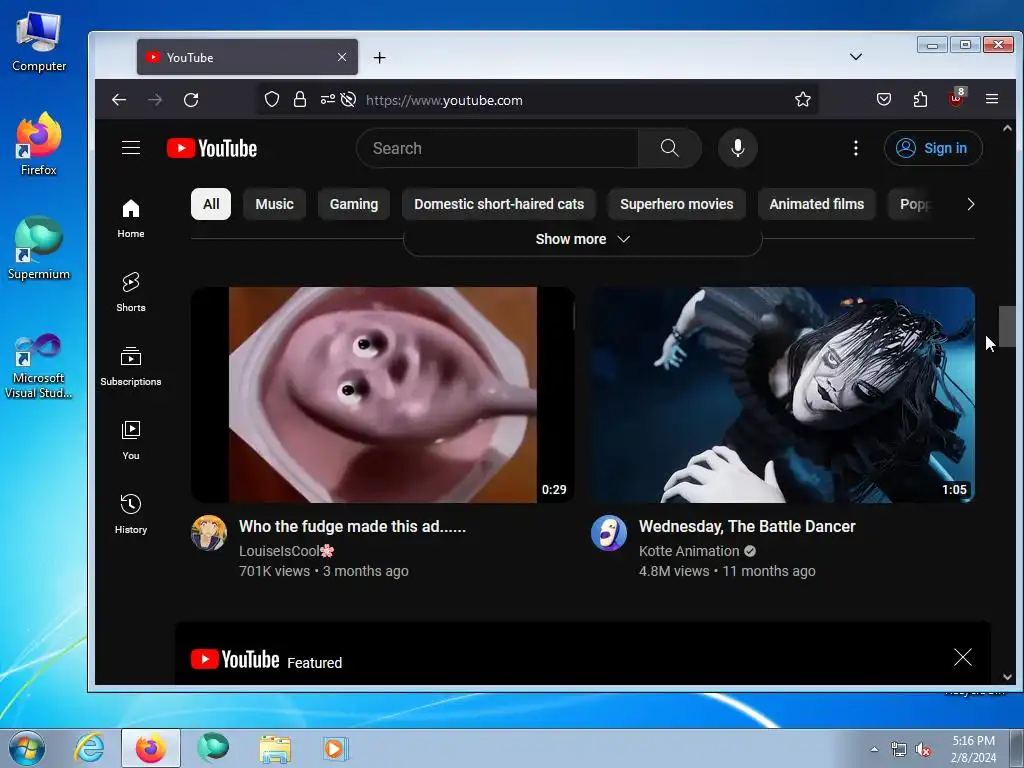
Task: Switch to the YouTube browser tab
Action: tap(248, 57)
